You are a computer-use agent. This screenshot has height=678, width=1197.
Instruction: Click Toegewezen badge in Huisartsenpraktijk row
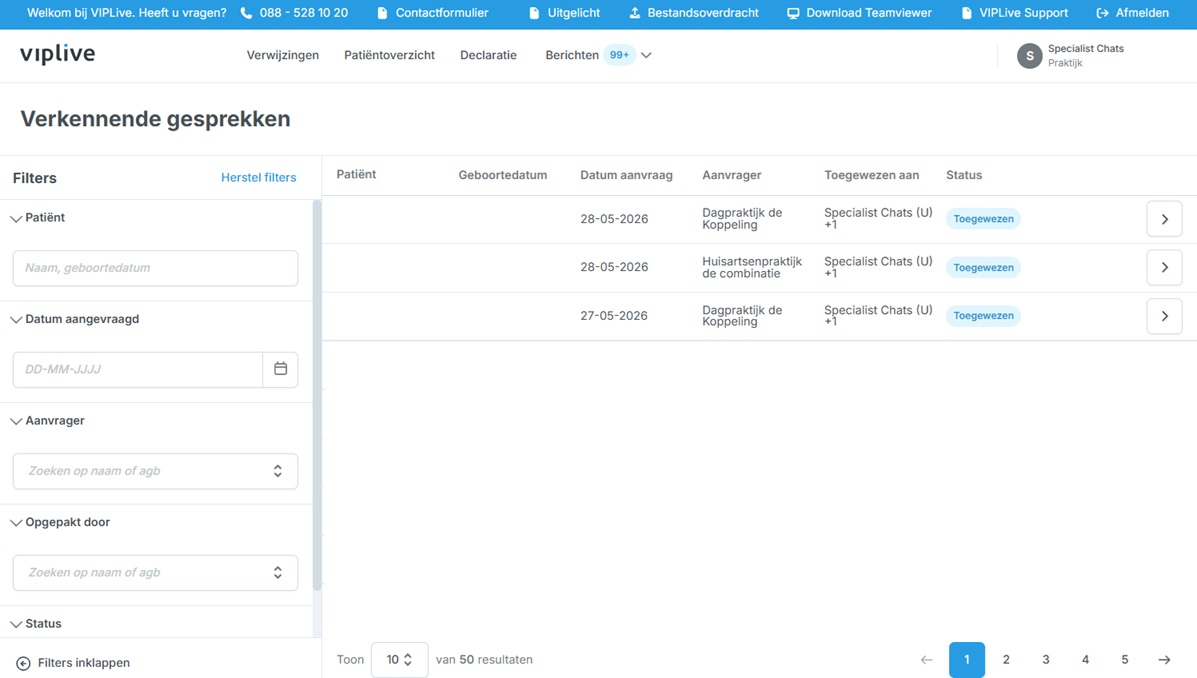click(983, 267)
